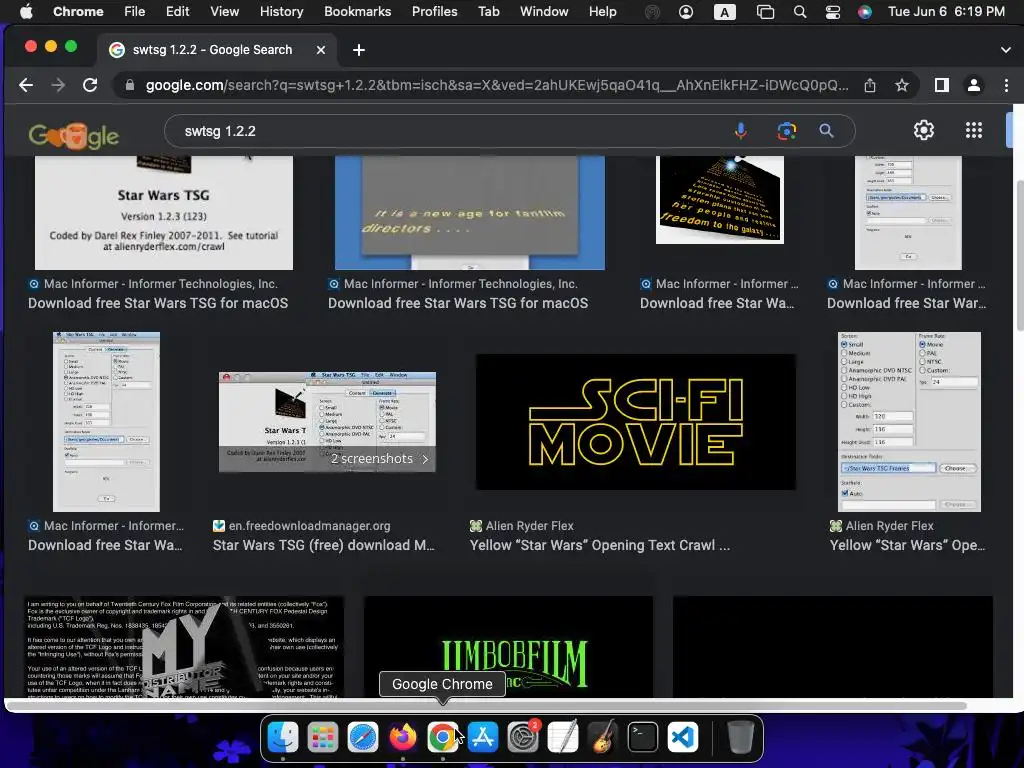Screen dimensions: 1024x768
Task: Click the Google doodle logo
Action: coord(74,135)
